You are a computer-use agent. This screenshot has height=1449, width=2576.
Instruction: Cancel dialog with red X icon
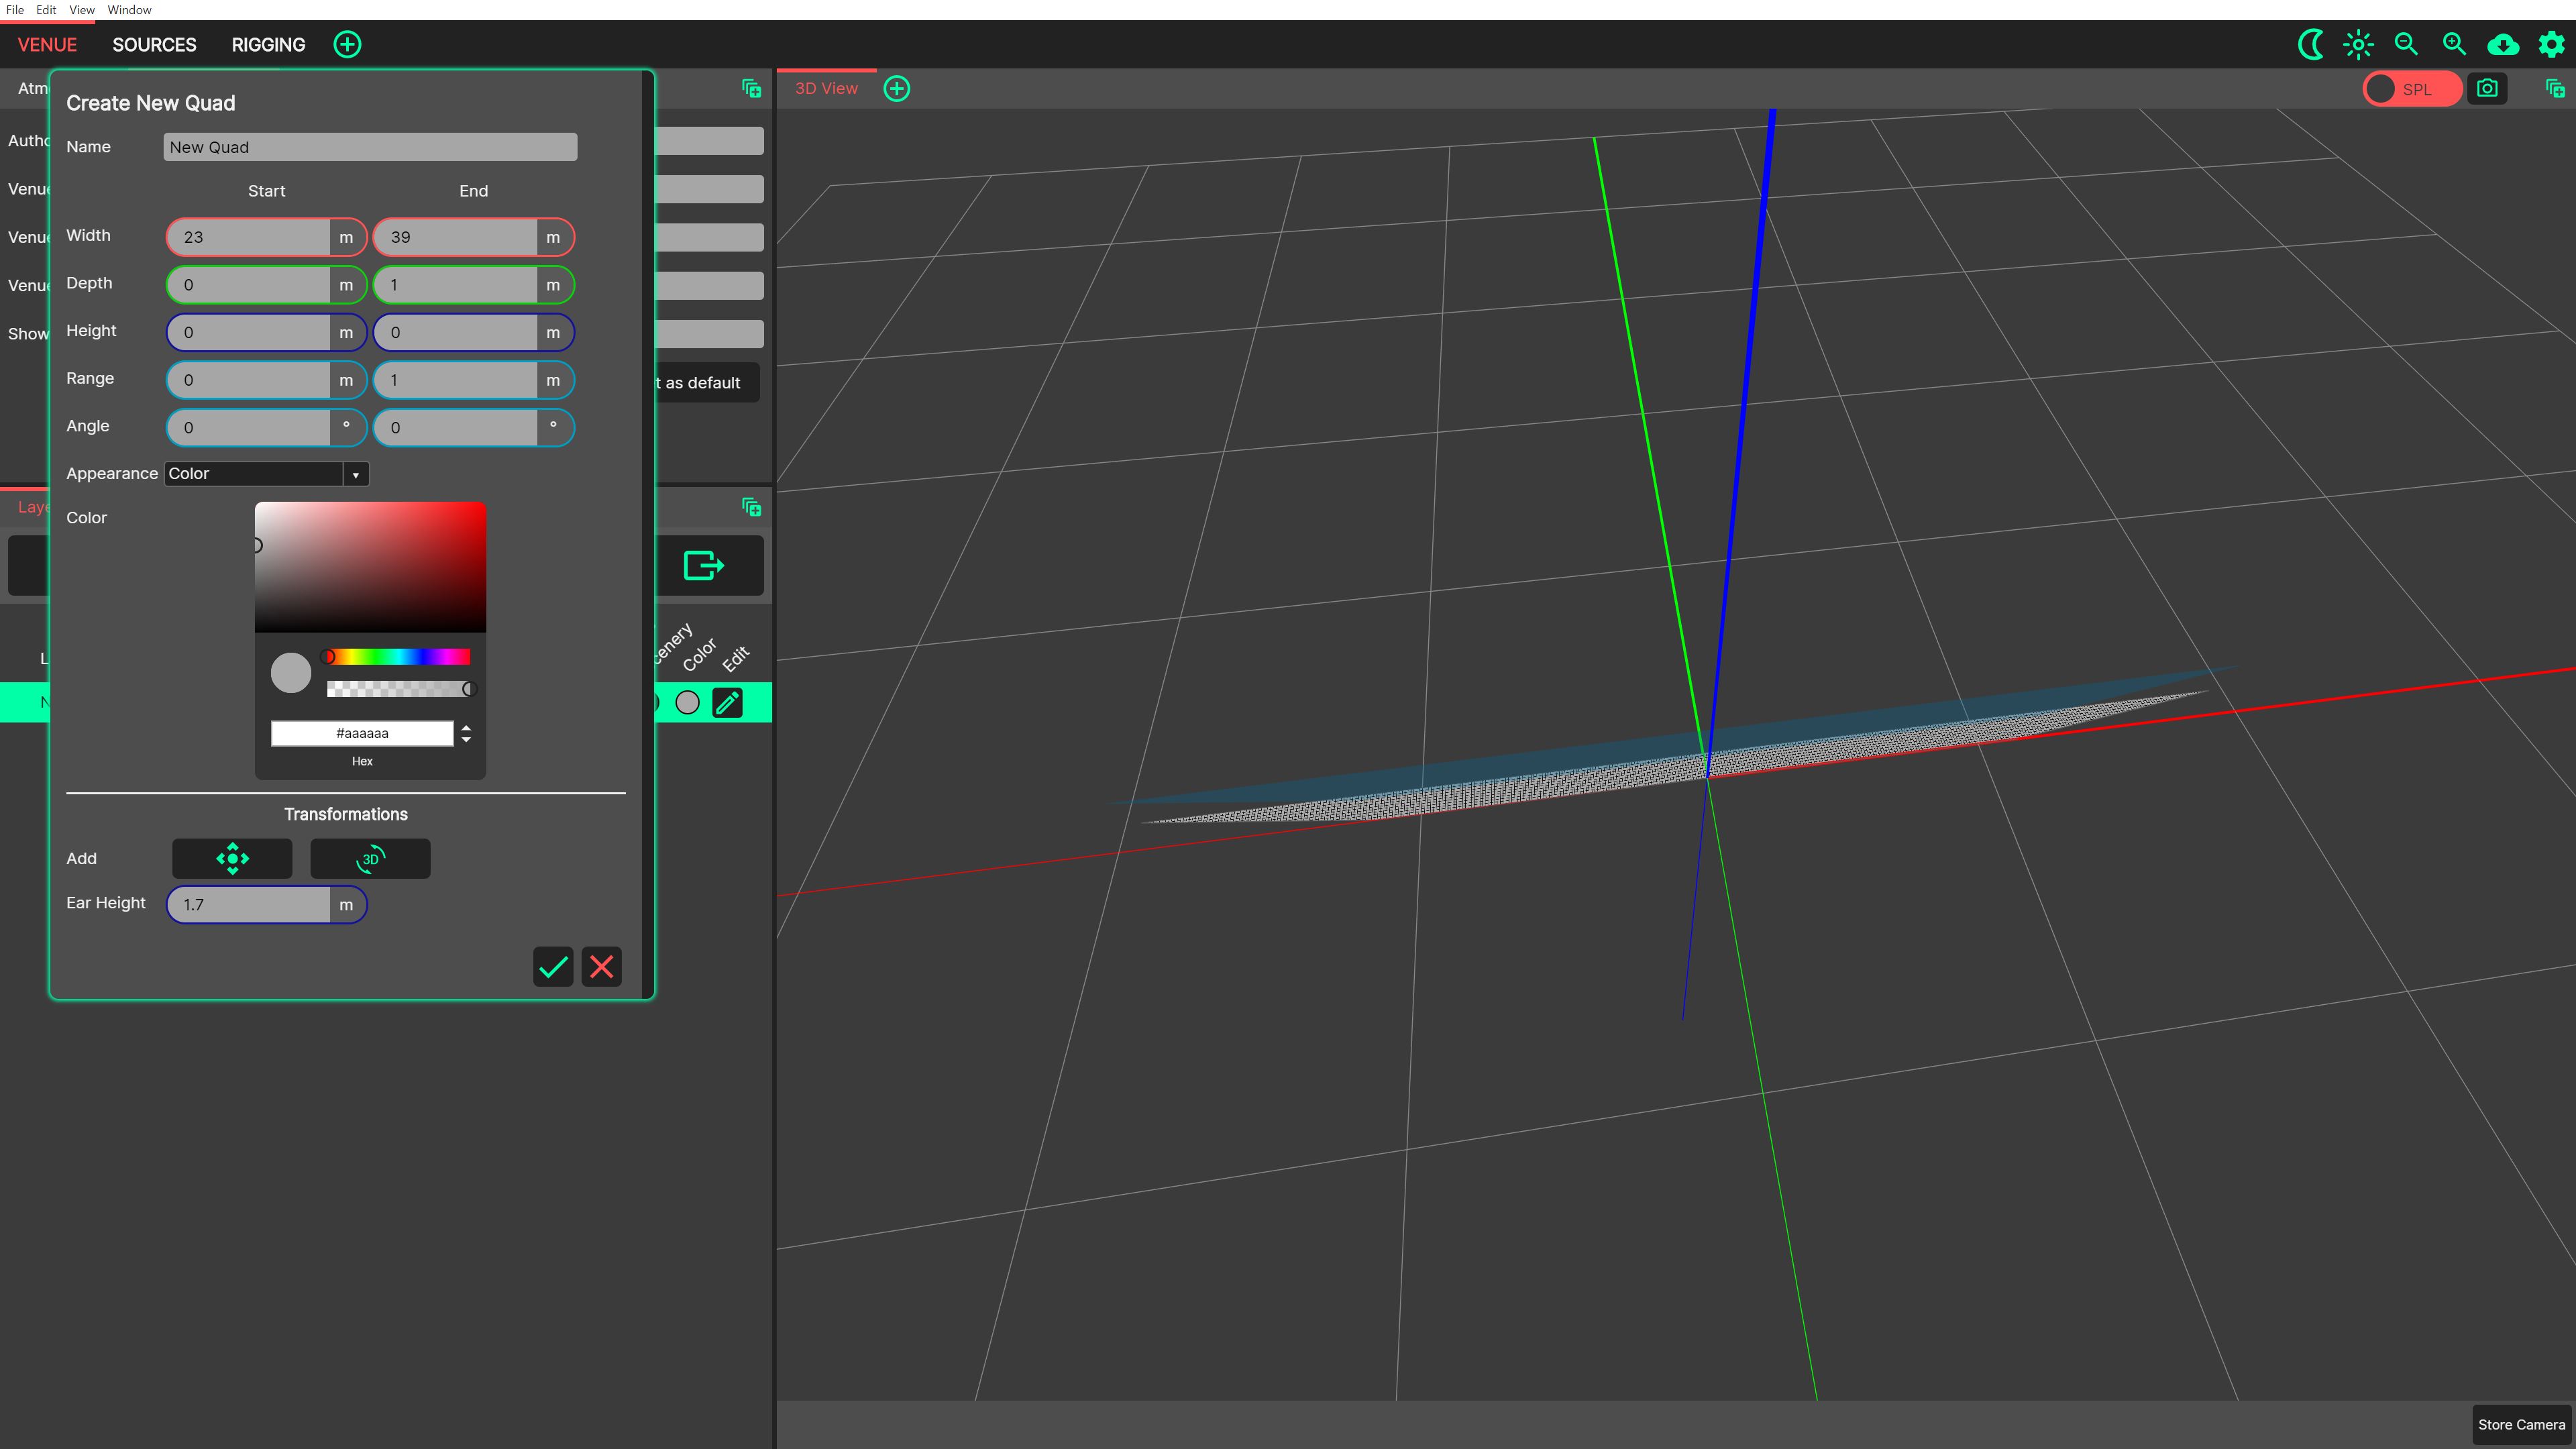tap(601, 966)
